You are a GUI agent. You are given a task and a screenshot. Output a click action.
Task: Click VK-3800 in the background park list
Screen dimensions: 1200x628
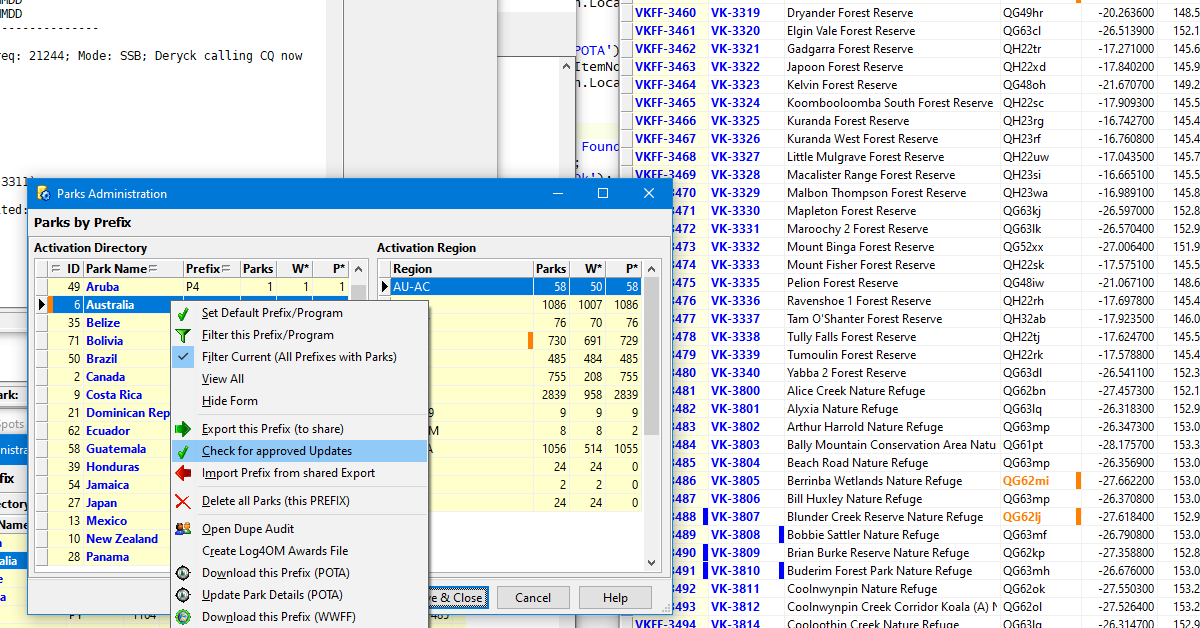(x=735, y=391)
